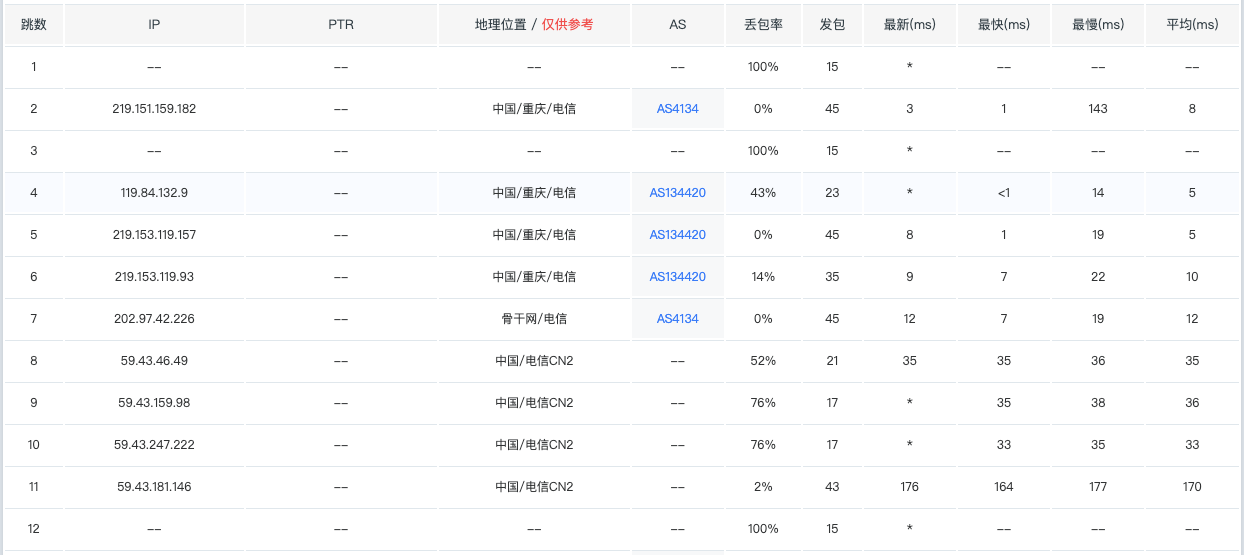Click the 最新(ms) column header
1244x555 pixels.
click(909, 25)
